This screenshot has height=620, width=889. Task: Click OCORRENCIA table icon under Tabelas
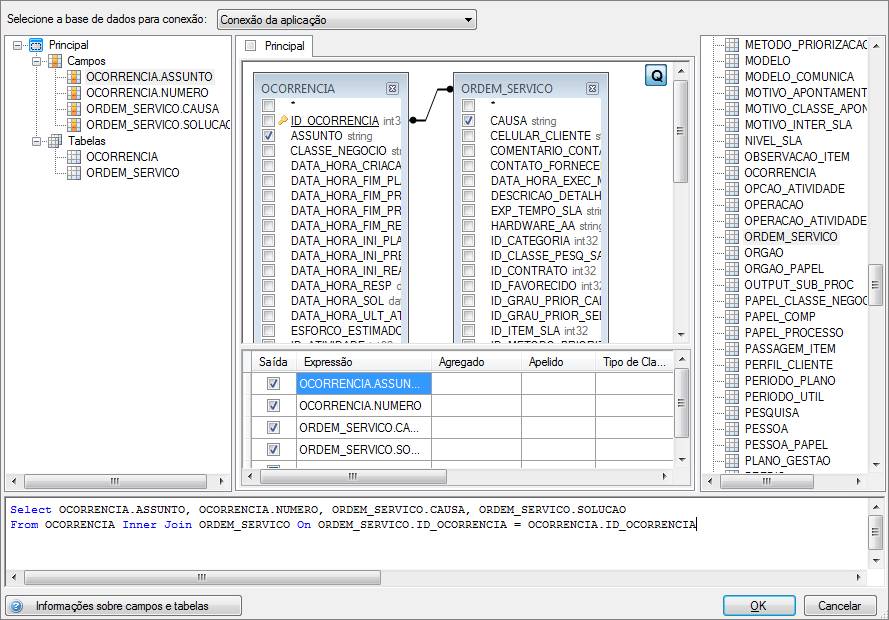pyautogui.click(x=74, y=156)
